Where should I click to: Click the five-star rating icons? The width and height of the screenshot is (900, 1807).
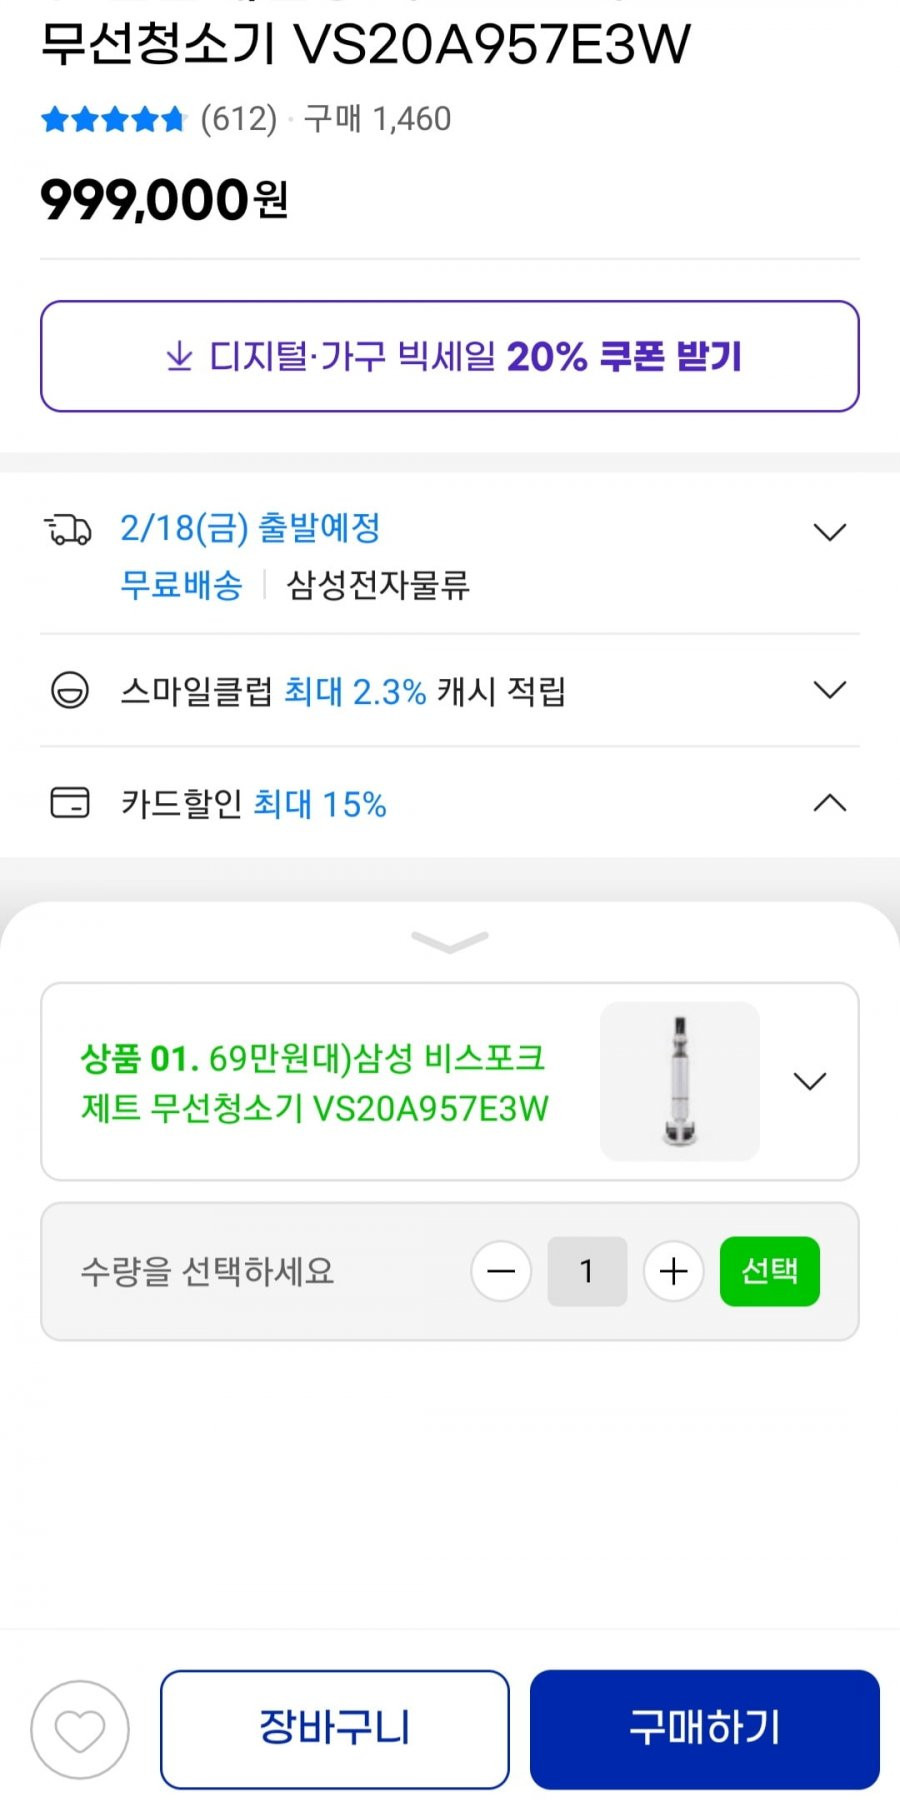click(114, 120)
